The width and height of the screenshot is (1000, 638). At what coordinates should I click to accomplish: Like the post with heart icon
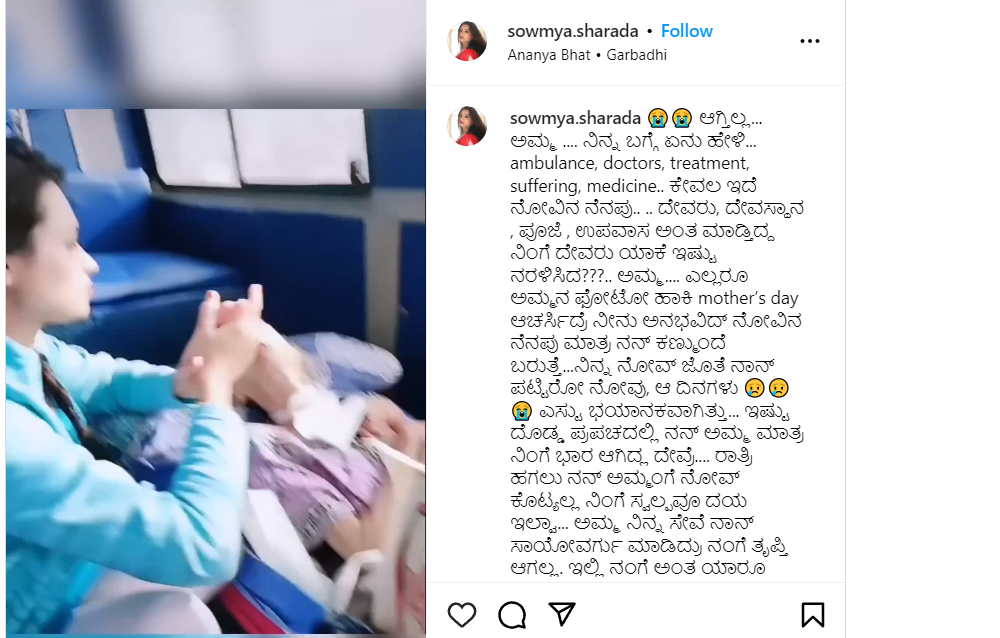[x=462, y=614]
